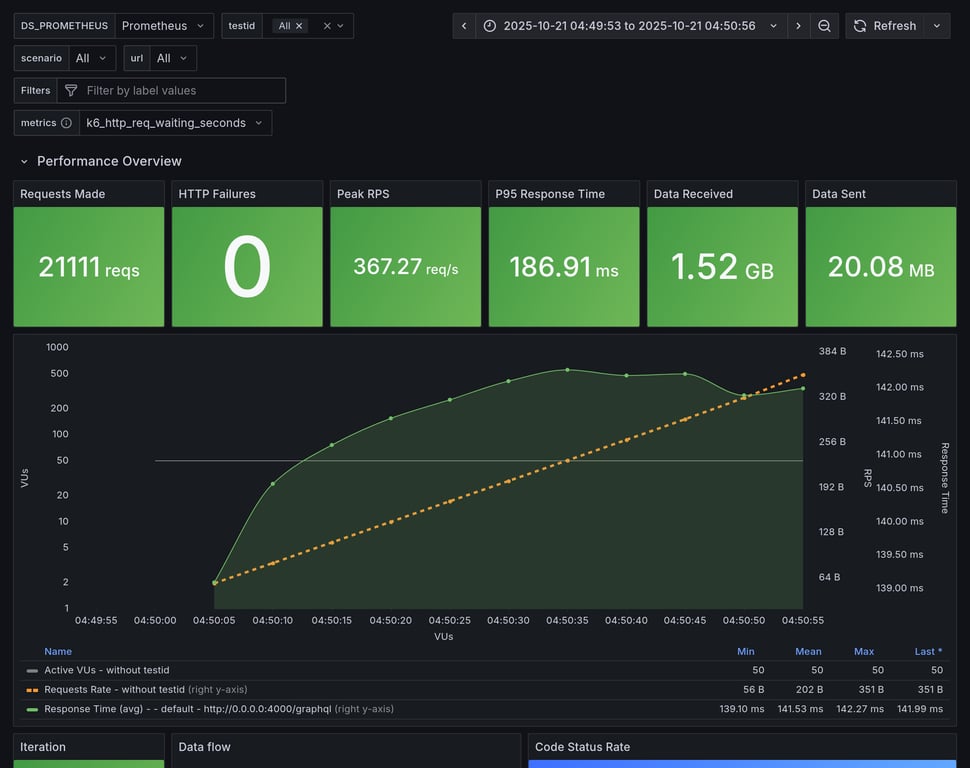Toggle Active VUs series in legend
This screenshot has height=768, width=970.
105,670
